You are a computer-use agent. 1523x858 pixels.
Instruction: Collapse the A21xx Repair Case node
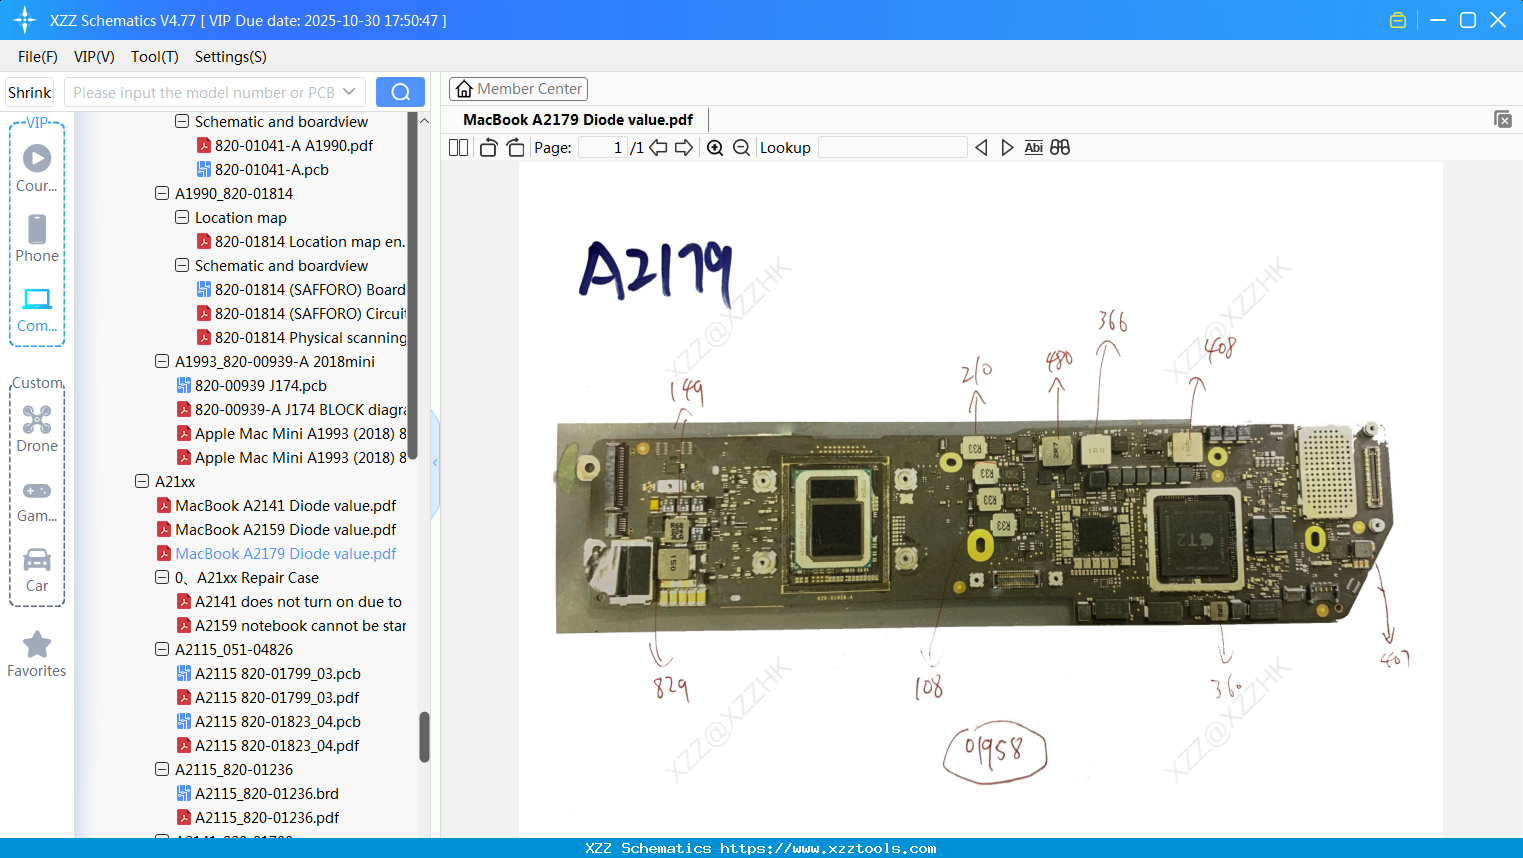pyautogui.click(x=162, y=577)
